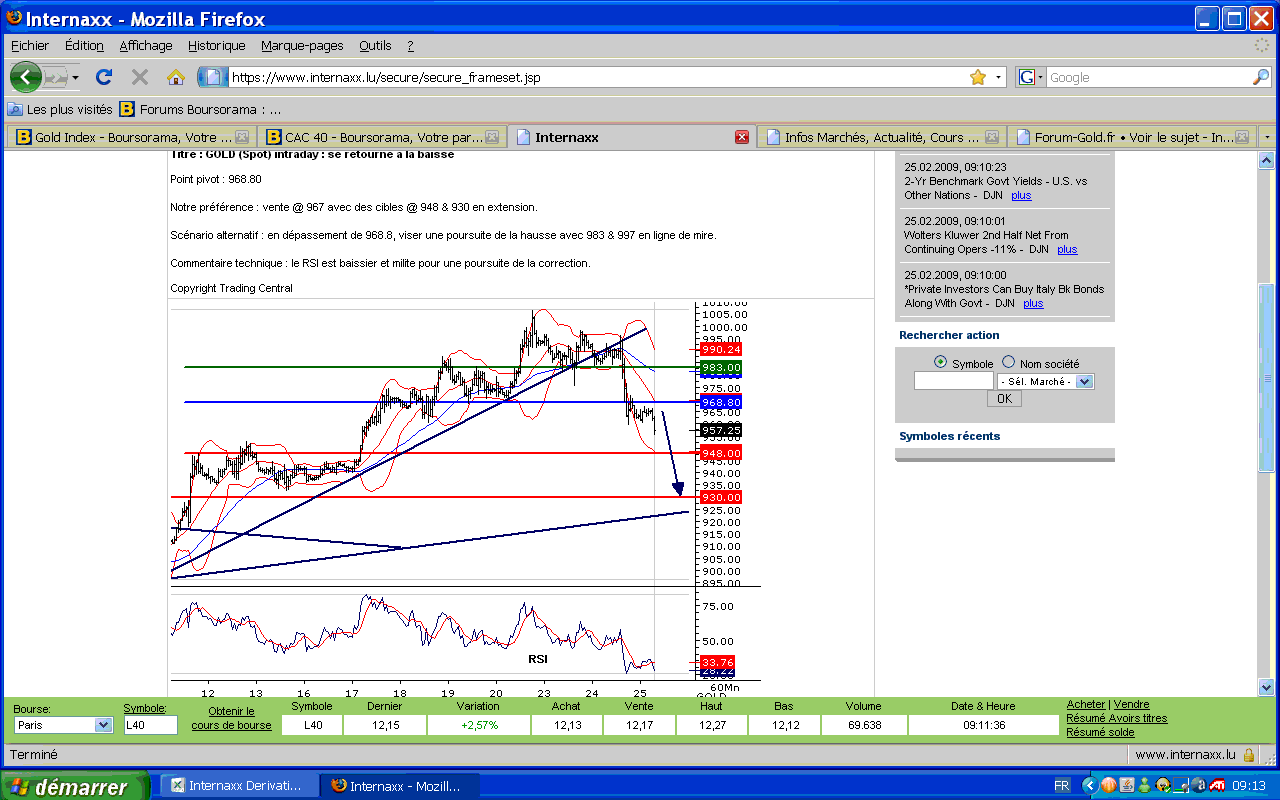
Task: Click the tray system clock
Action: point(1250,786)
